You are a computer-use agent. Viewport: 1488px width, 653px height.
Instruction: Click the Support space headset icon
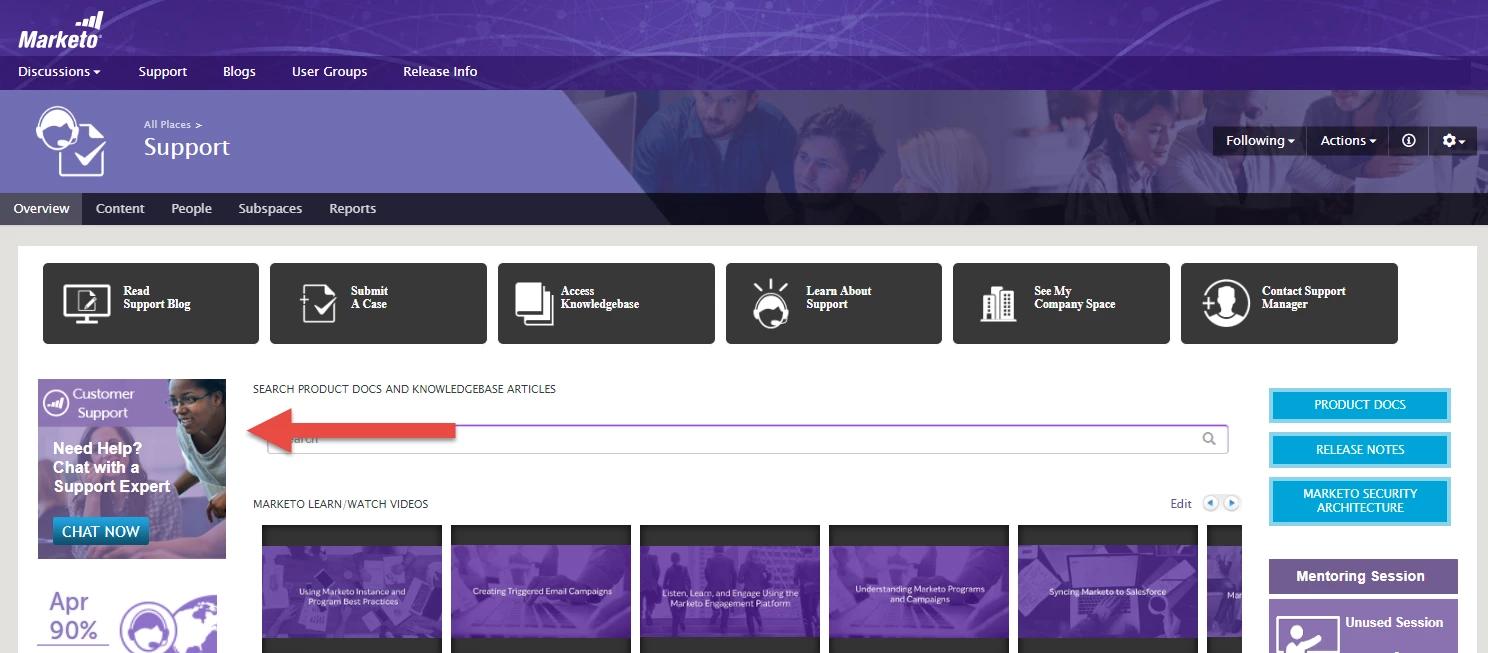pyautogui.click(x=70, y=141)
